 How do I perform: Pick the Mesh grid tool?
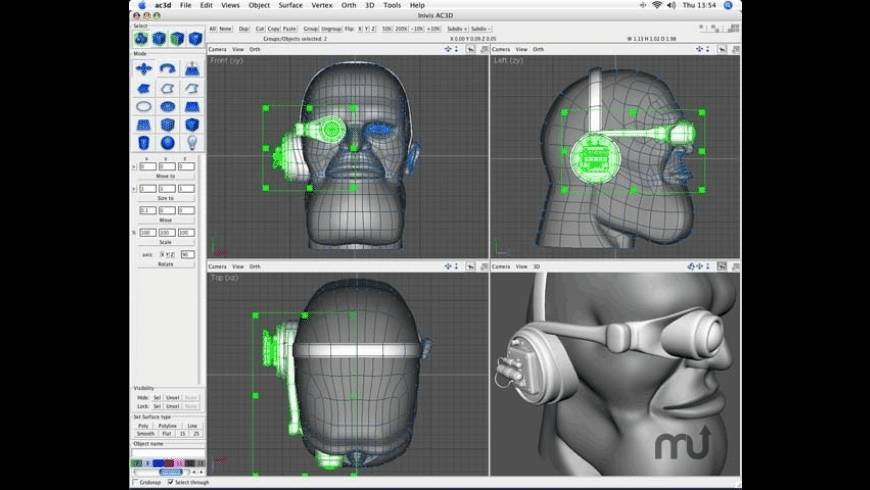[x=144, y=125]
